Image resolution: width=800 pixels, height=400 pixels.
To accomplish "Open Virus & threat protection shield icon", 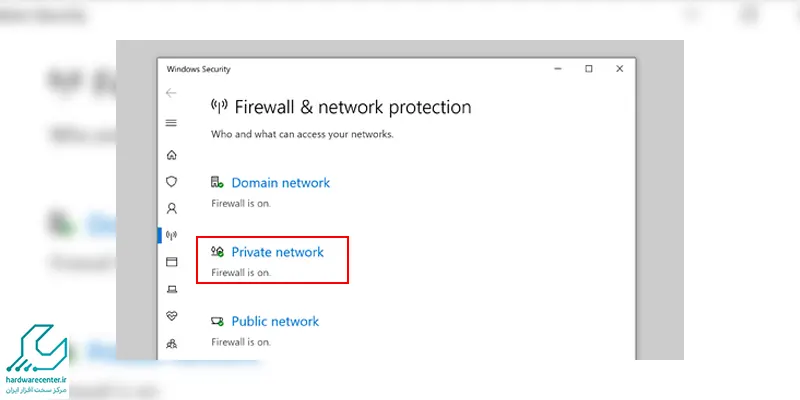I will [x=171, y=182].
